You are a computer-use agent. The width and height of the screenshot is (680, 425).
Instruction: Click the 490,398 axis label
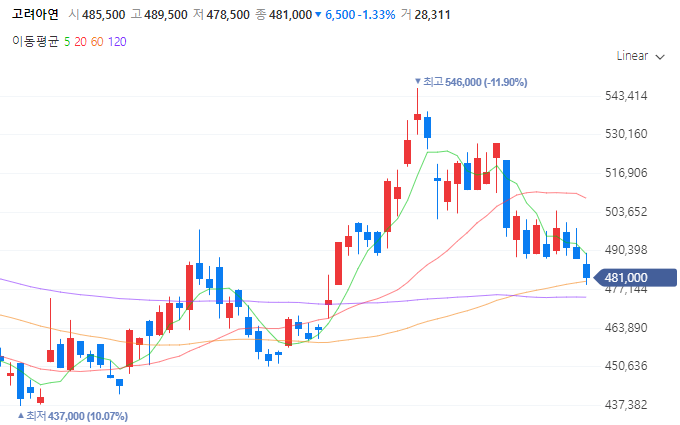click(626, 250)
